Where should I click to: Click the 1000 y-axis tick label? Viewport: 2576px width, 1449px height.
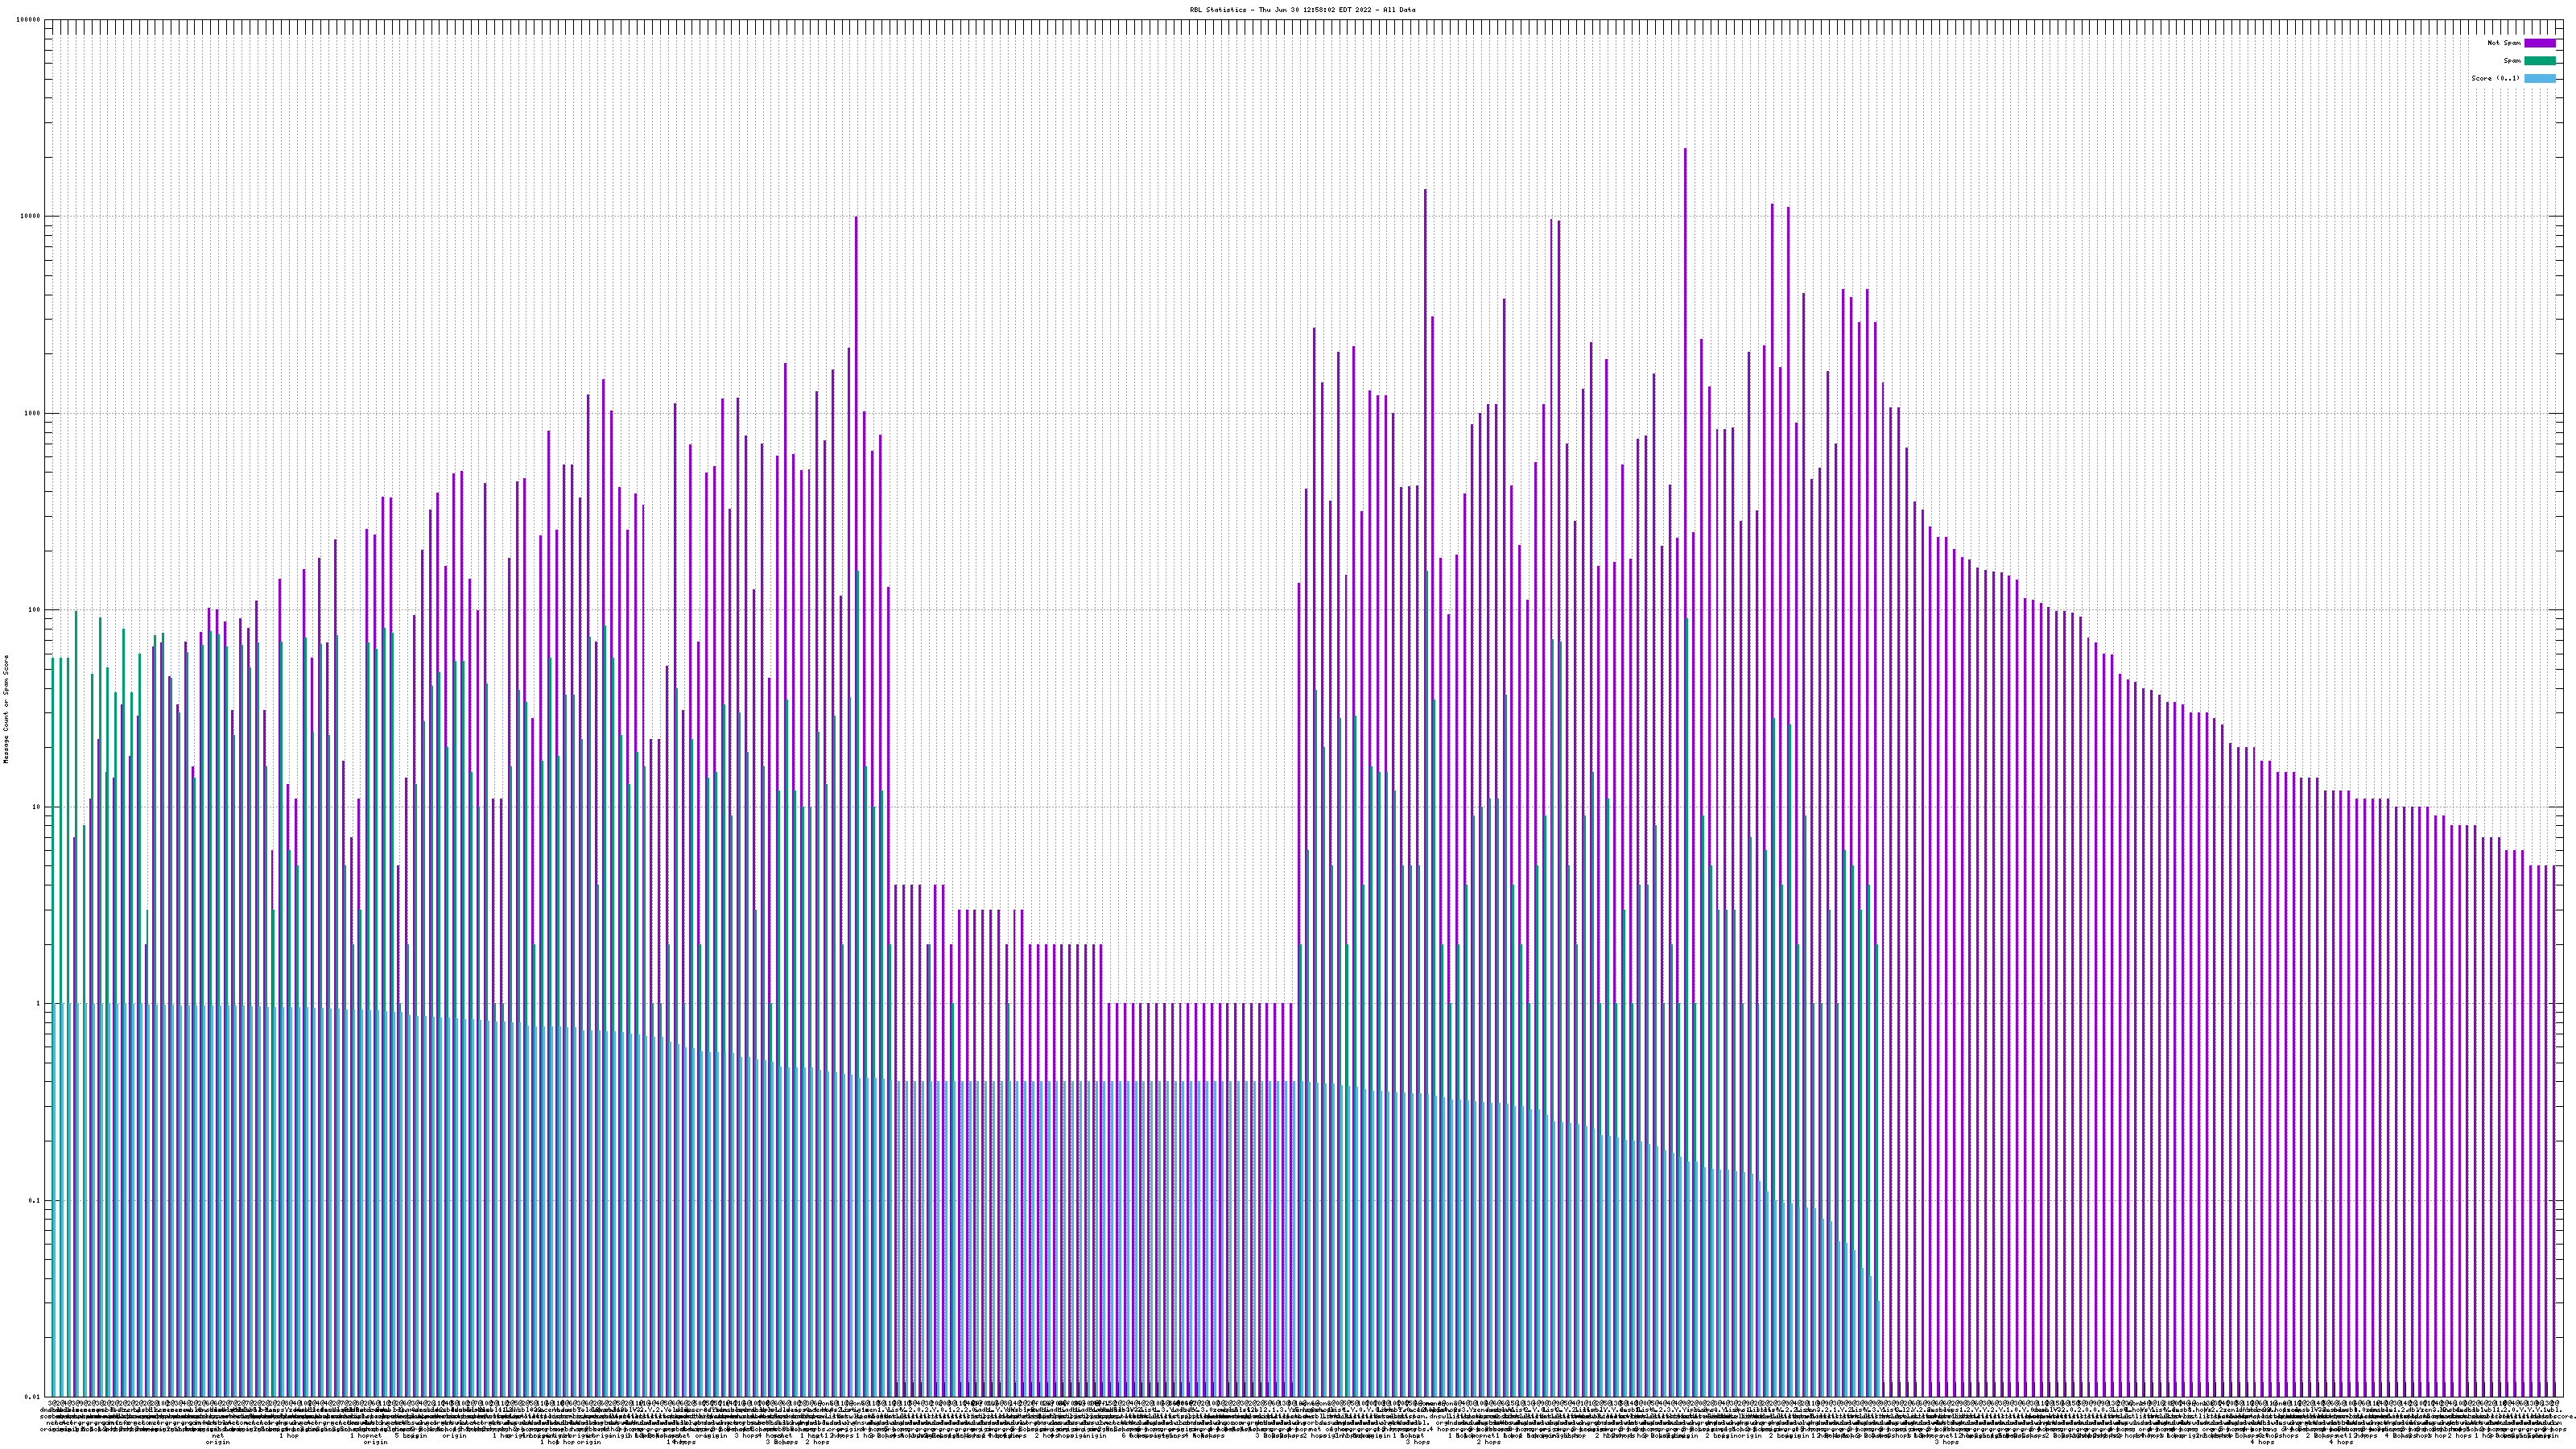33,413
